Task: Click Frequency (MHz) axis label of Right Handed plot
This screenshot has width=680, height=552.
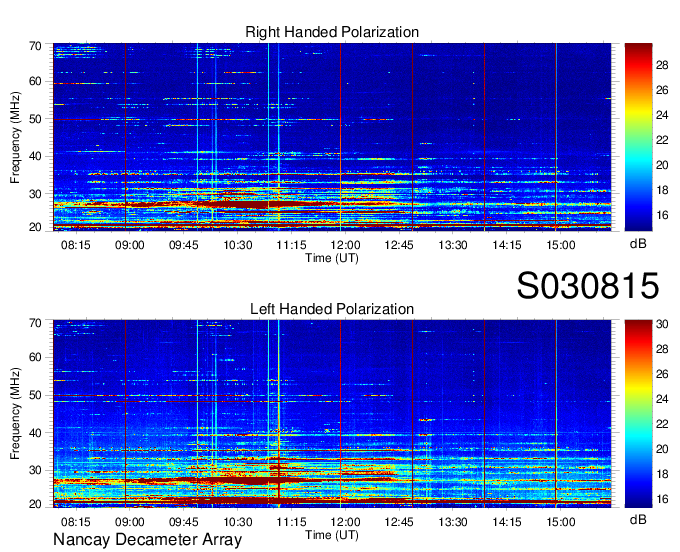Action: click(15, 137)
